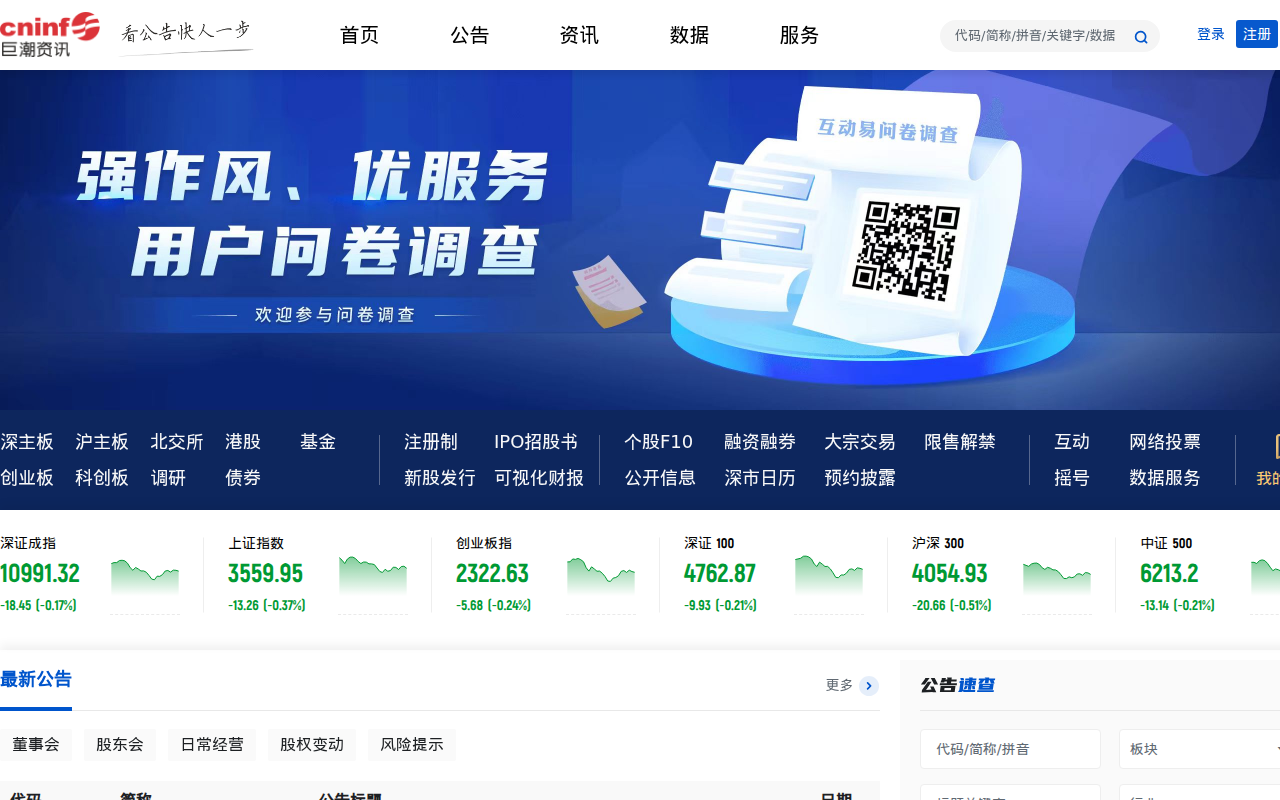Viewport: 1280px width, 800px height.
Task: Open the 摇号 link
Action: (x=1072, y=478)
